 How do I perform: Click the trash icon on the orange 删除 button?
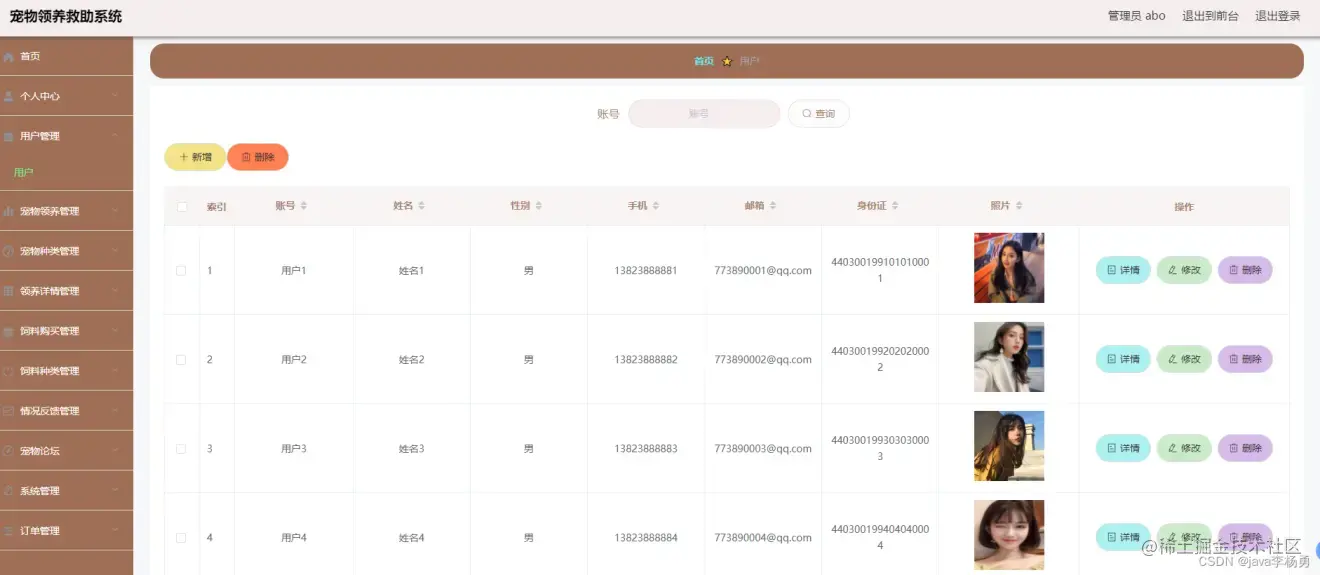(x=246, y=158)
